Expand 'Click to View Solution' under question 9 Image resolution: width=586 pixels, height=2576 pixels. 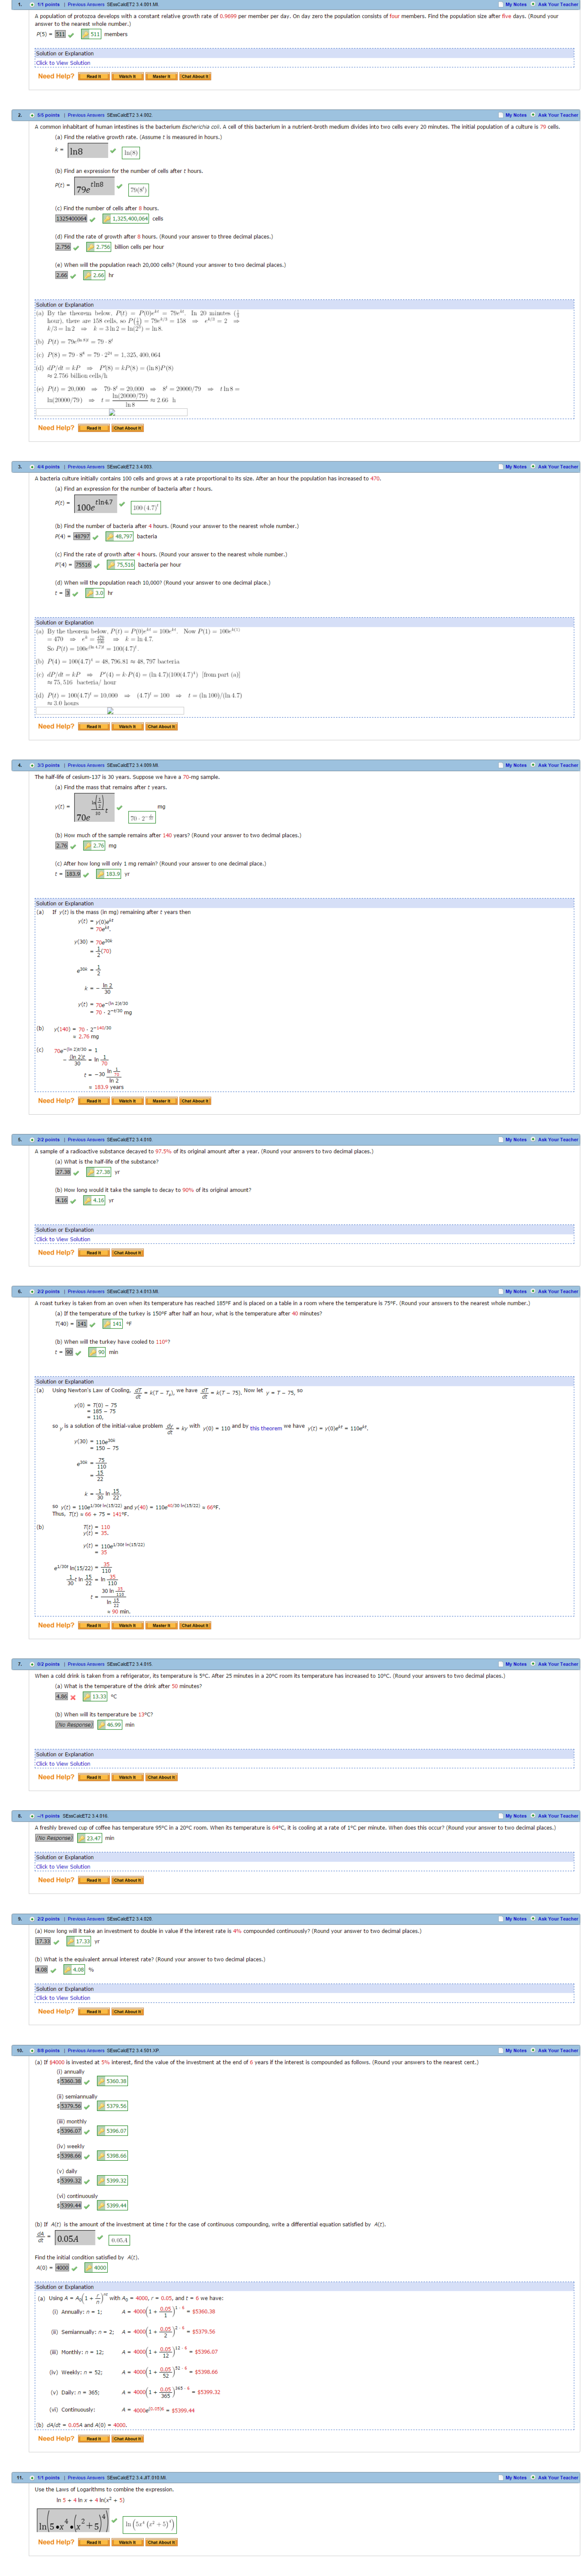pyautogui.click(x=63, y=1998)
